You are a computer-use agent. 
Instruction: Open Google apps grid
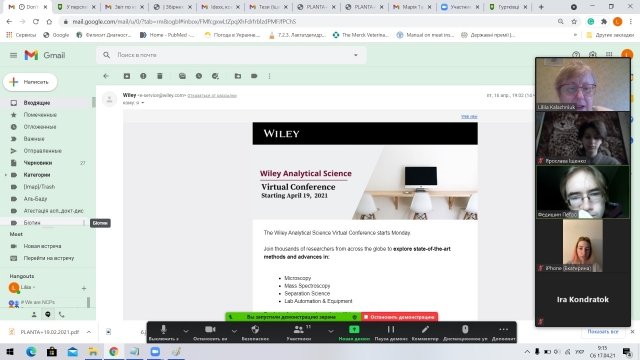point(609,55)
